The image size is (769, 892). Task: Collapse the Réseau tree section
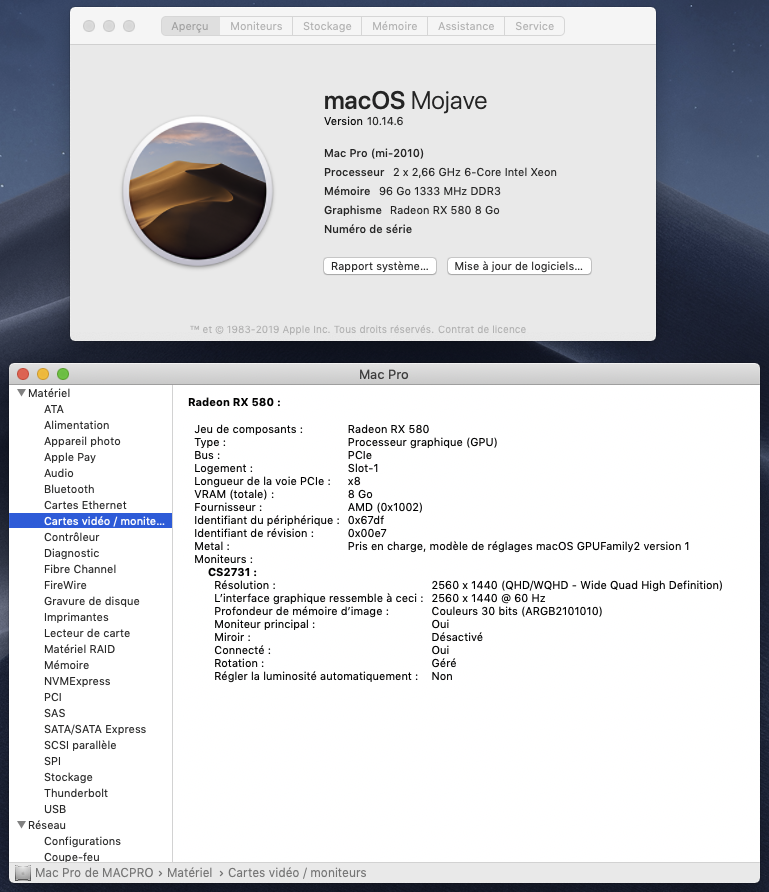click(21, 824)
